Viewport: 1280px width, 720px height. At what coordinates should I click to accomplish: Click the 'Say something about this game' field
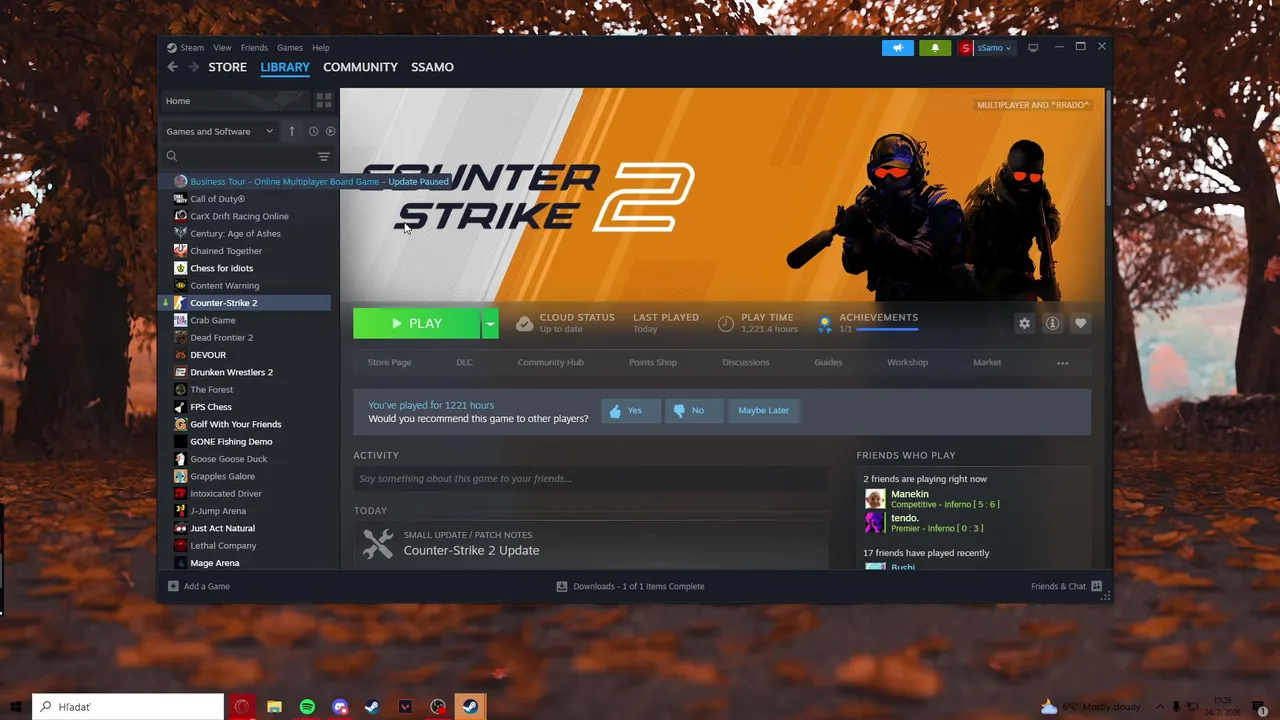click(590, 478)
